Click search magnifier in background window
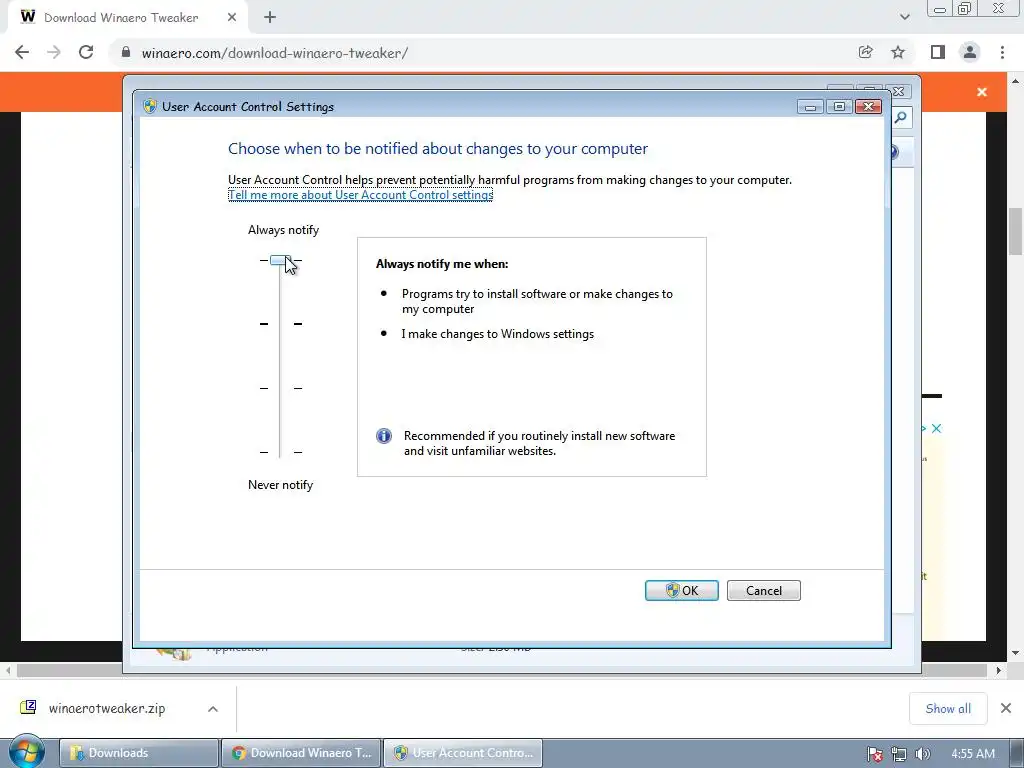 [x=901, y=118]
